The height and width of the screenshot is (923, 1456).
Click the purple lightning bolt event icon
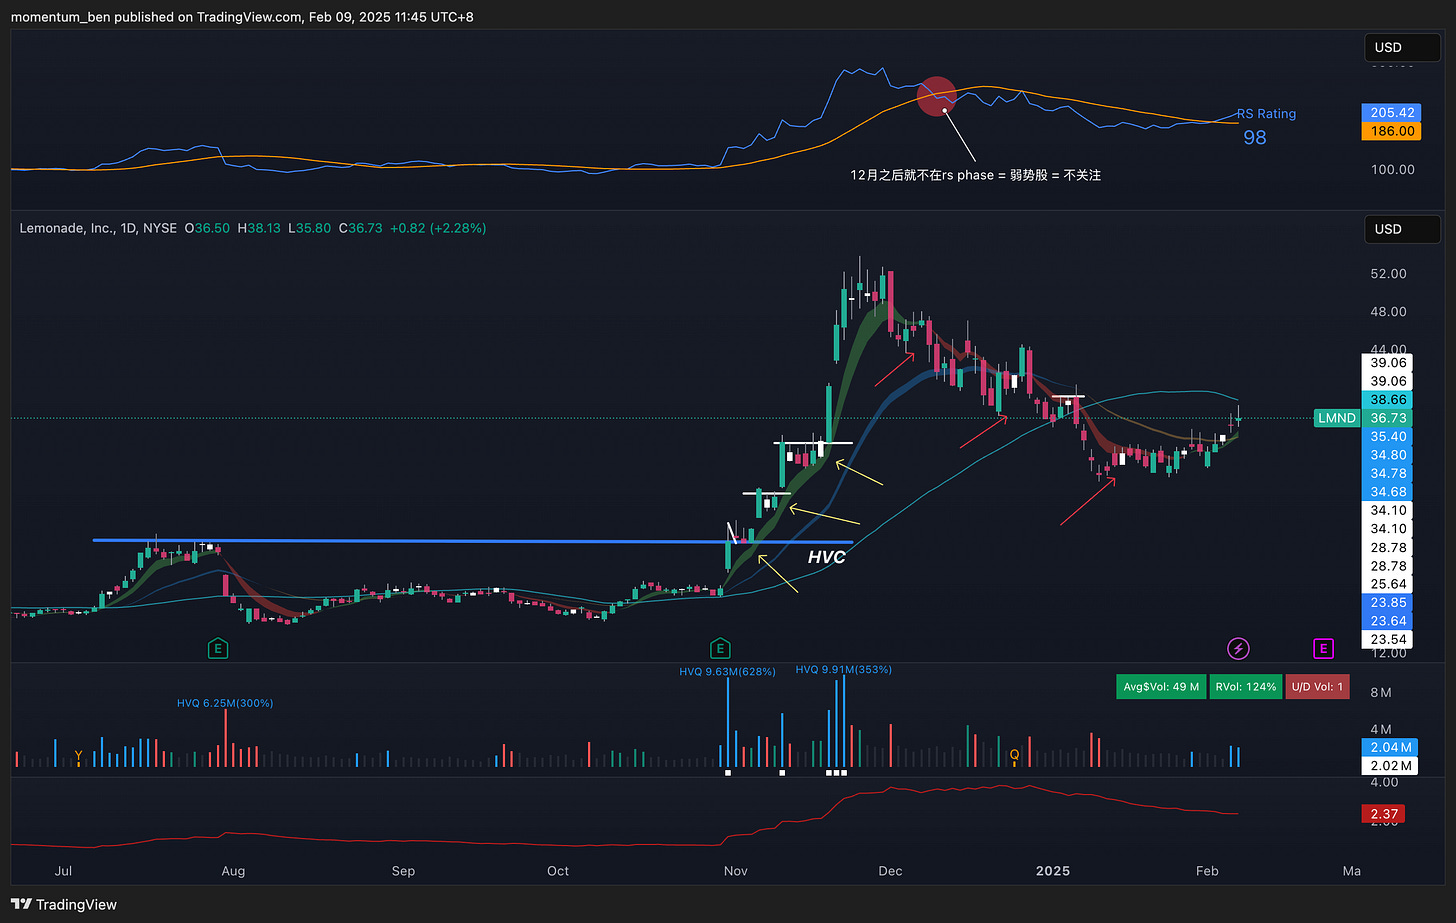click(x=1238, y=649)
